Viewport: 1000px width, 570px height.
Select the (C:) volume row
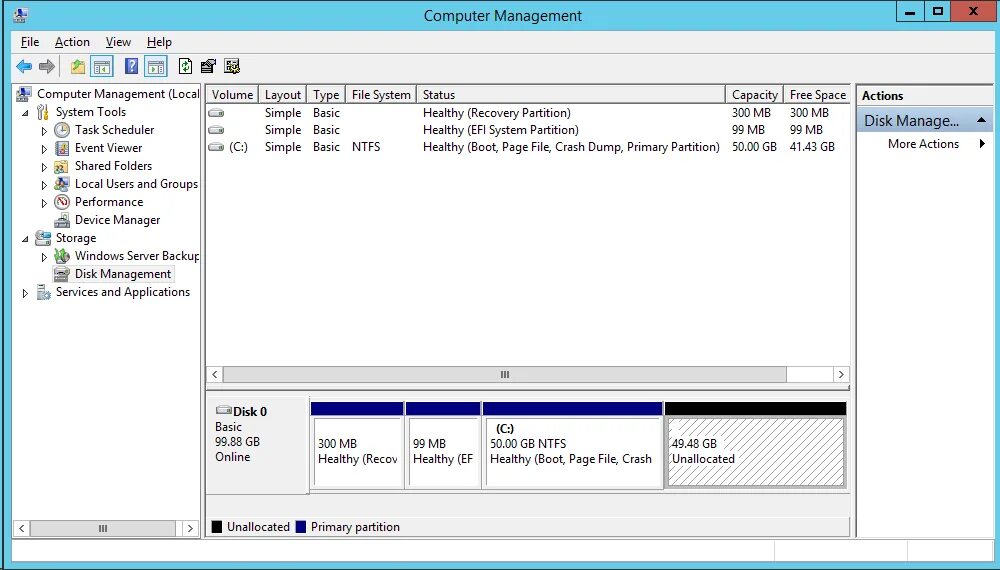pos(528,147)
